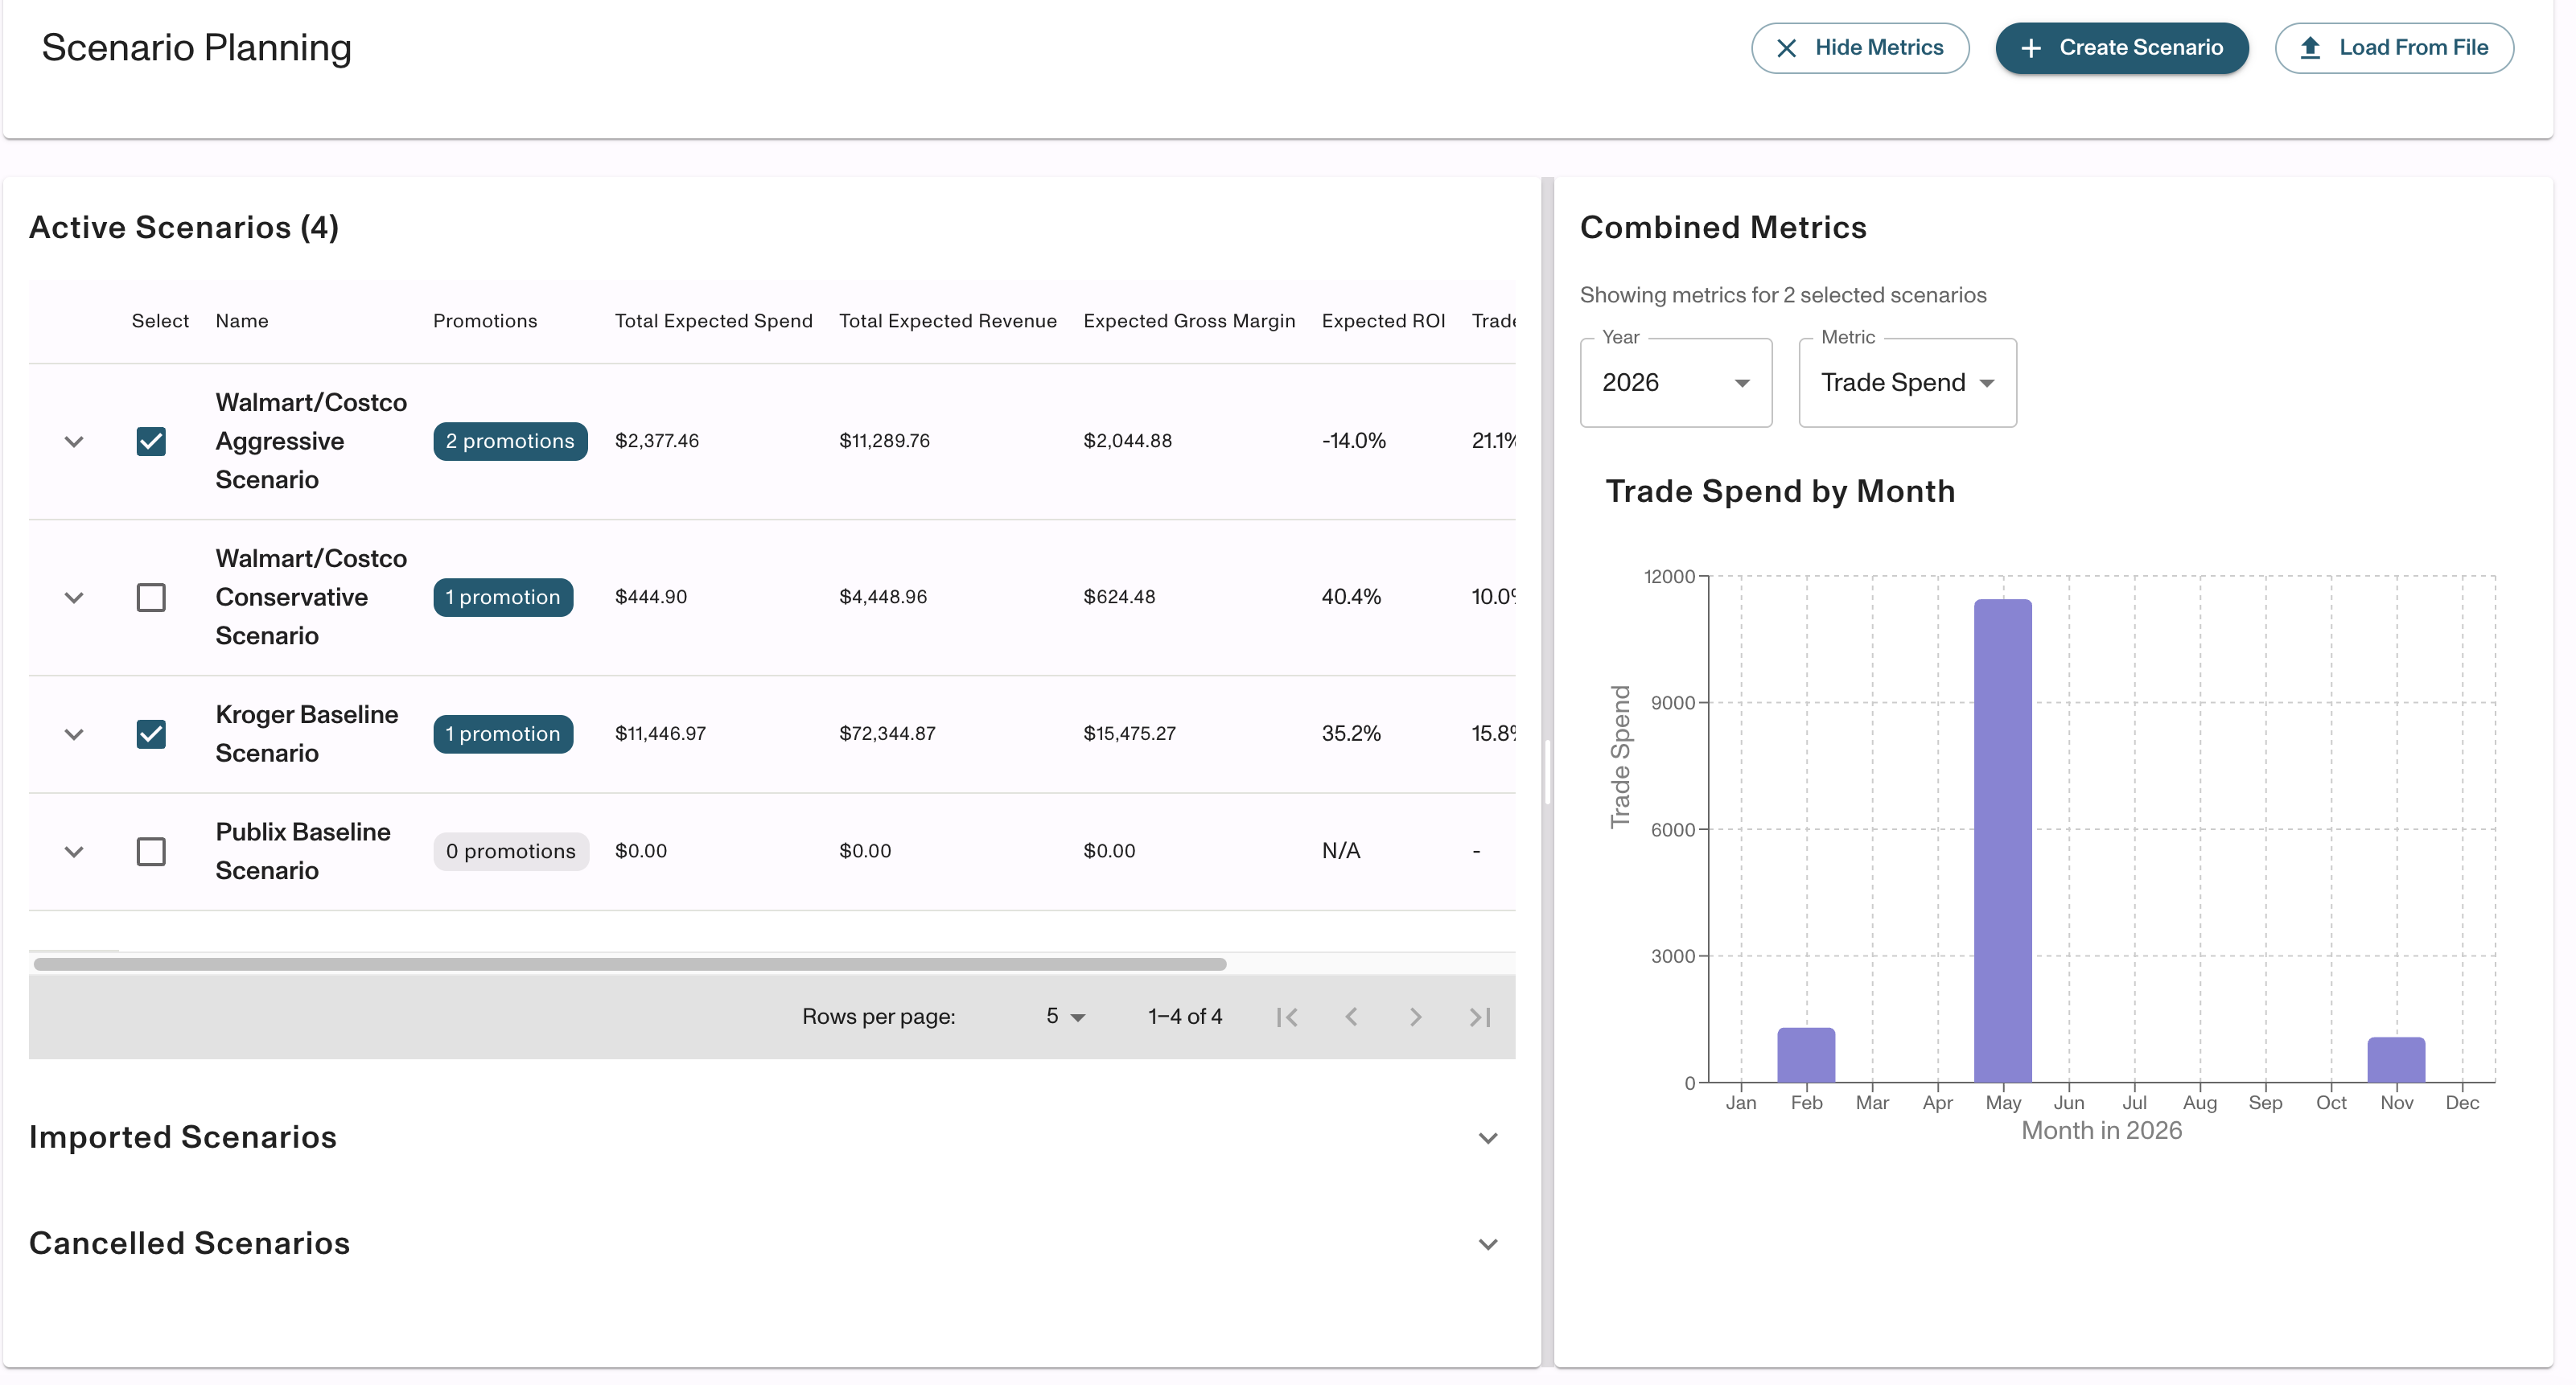Go to previous page arrow
The height and width of the screenshot is (1385, 2576).
[x=1351, y=1017]
